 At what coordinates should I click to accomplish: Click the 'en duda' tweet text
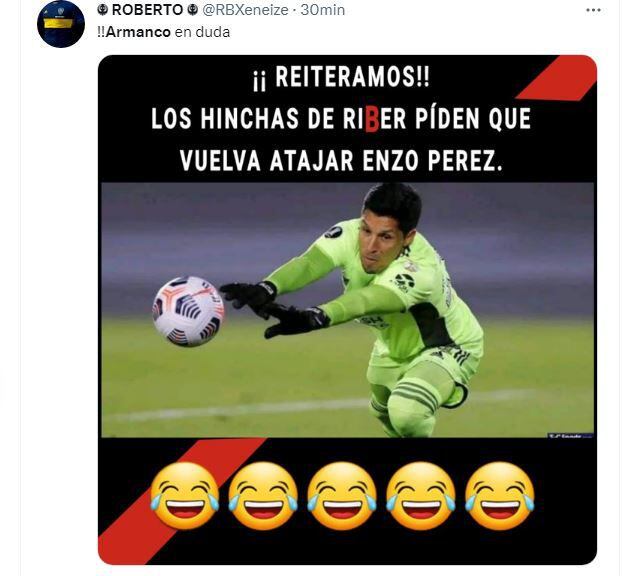pyautogui.click(x=202, y=32)
